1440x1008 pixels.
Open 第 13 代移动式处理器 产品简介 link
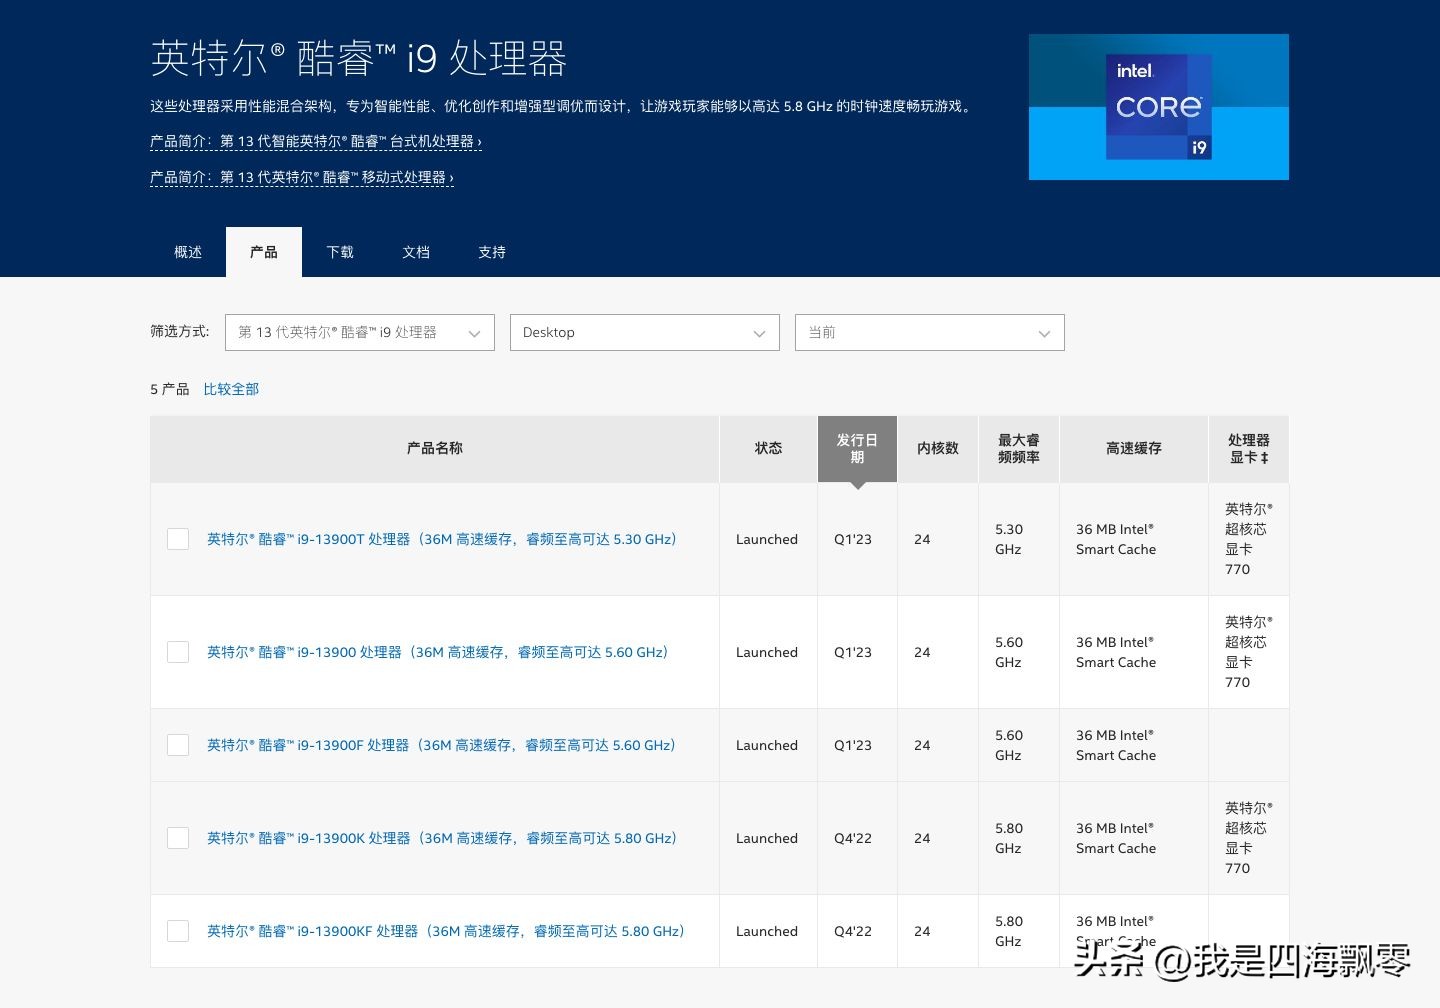pos(301,176)
